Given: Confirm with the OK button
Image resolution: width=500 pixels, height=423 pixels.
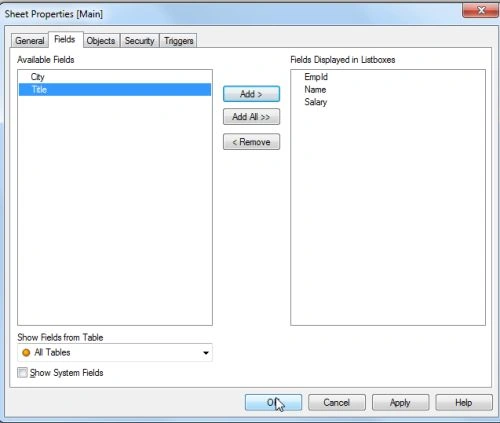Looking at the screenshot, I should [273, 403].
